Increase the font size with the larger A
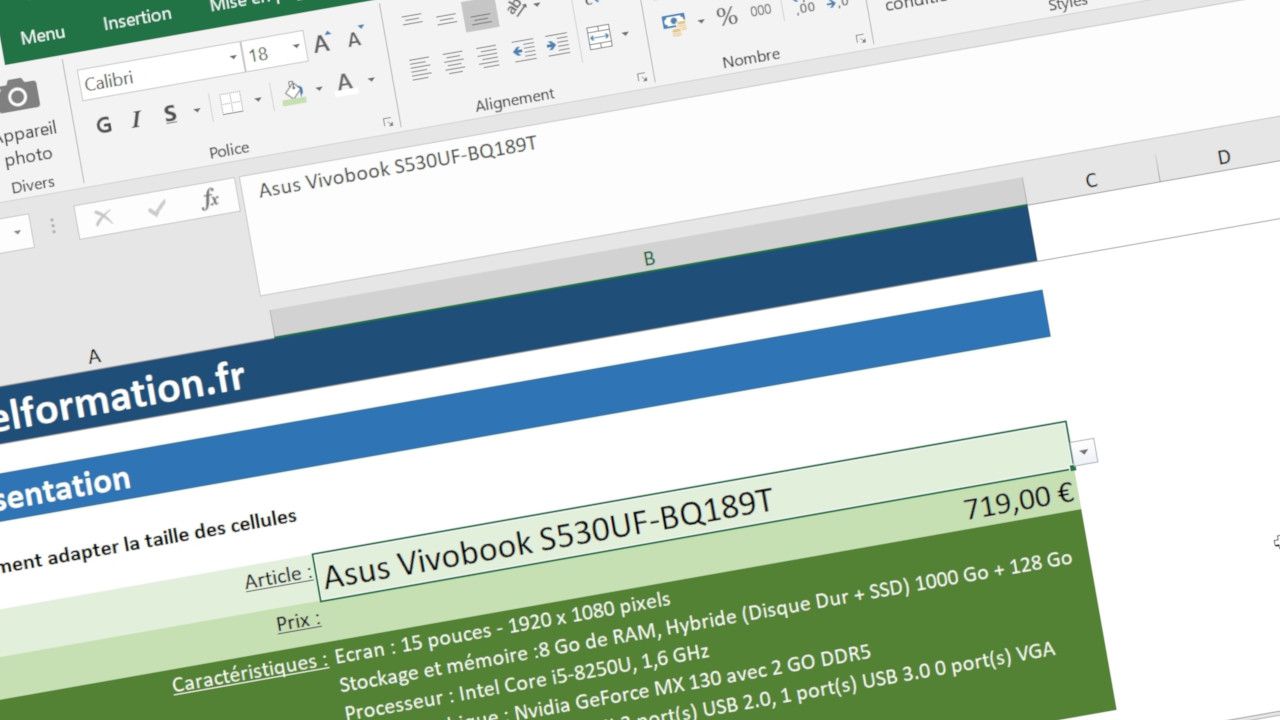 [x=322, y=43]
